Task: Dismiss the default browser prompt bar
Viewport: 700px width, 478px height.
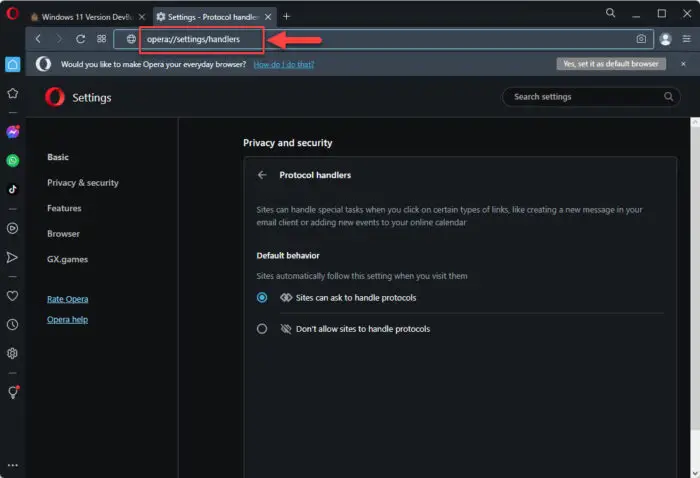Action: tap(683, 64)
